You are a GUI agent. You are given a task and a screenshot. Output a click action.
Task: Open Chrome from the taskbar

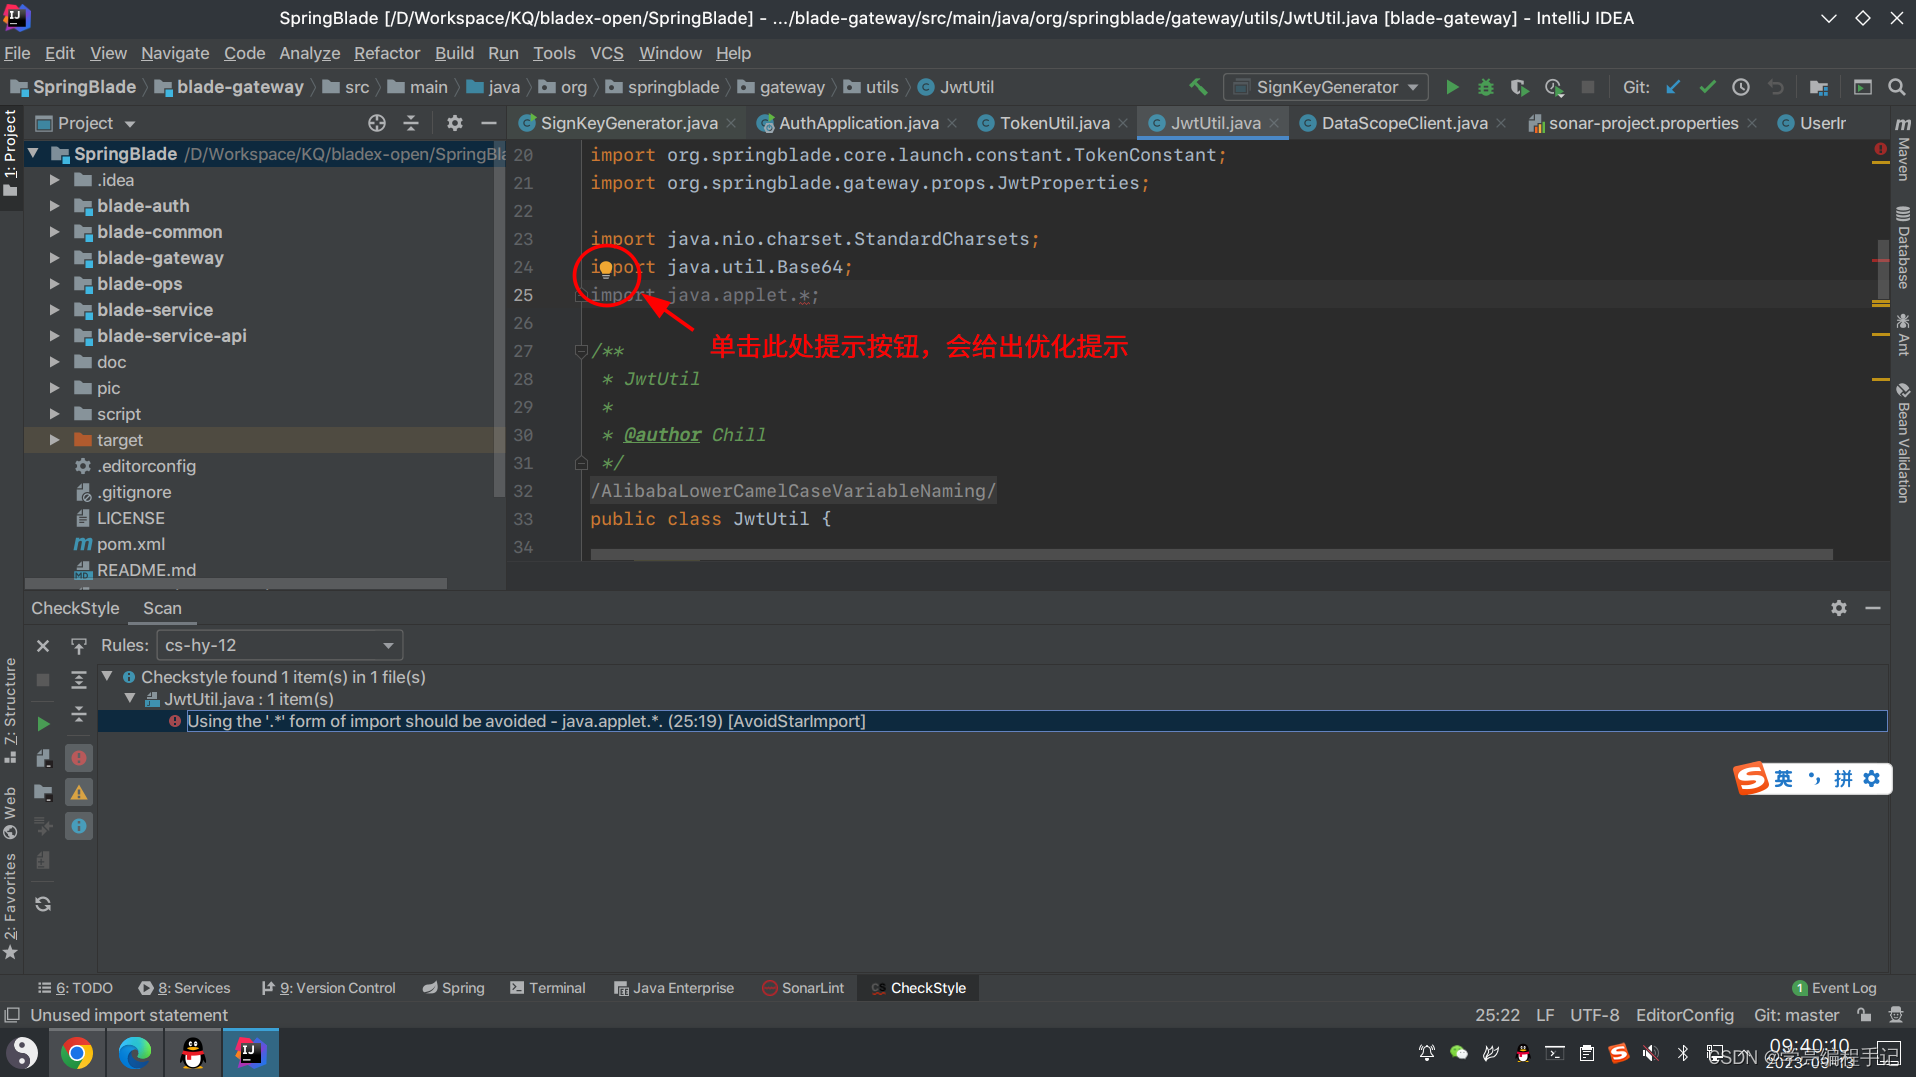[77, 1052]
